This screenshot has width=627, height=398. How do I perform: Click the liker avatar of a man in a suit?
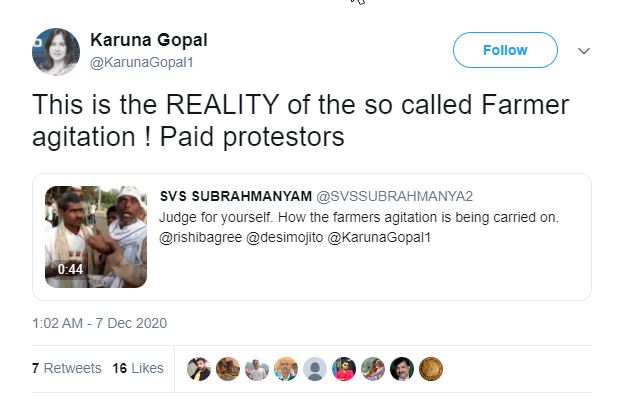tap(402, 369)
